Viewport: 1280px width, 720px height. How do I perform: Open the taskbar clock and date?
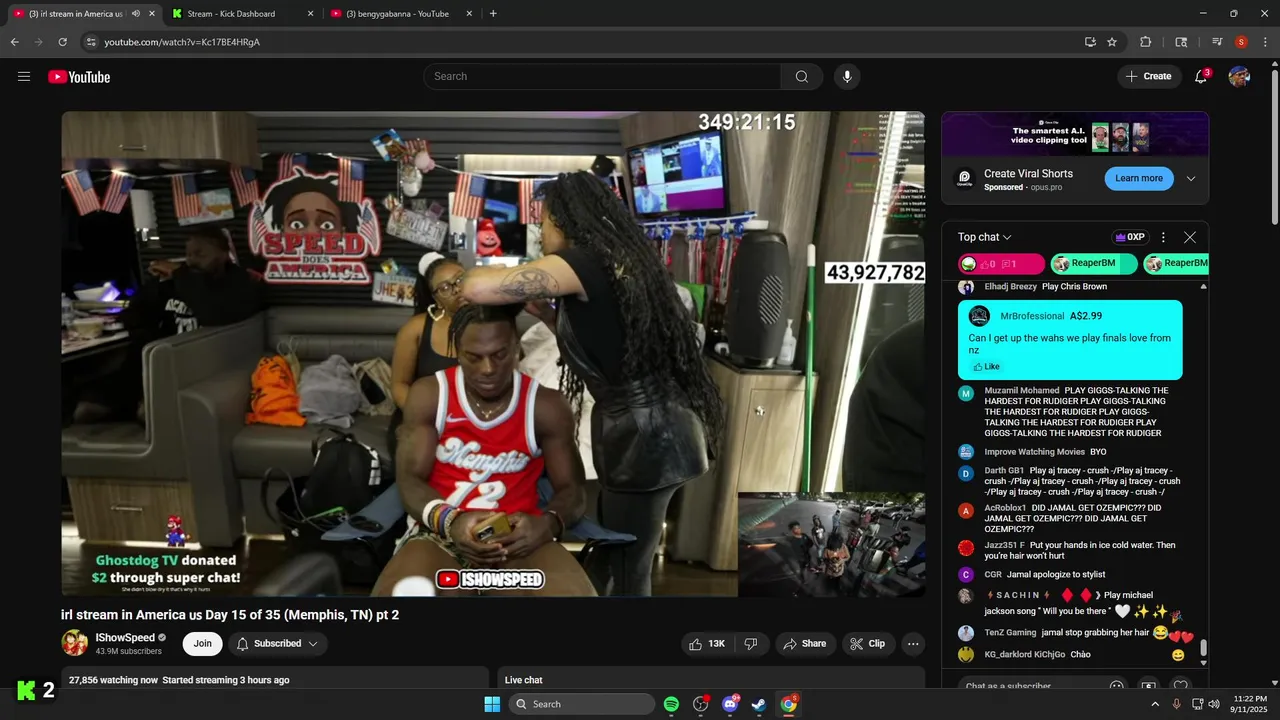pyautogui.click(x=1250, y=704)
